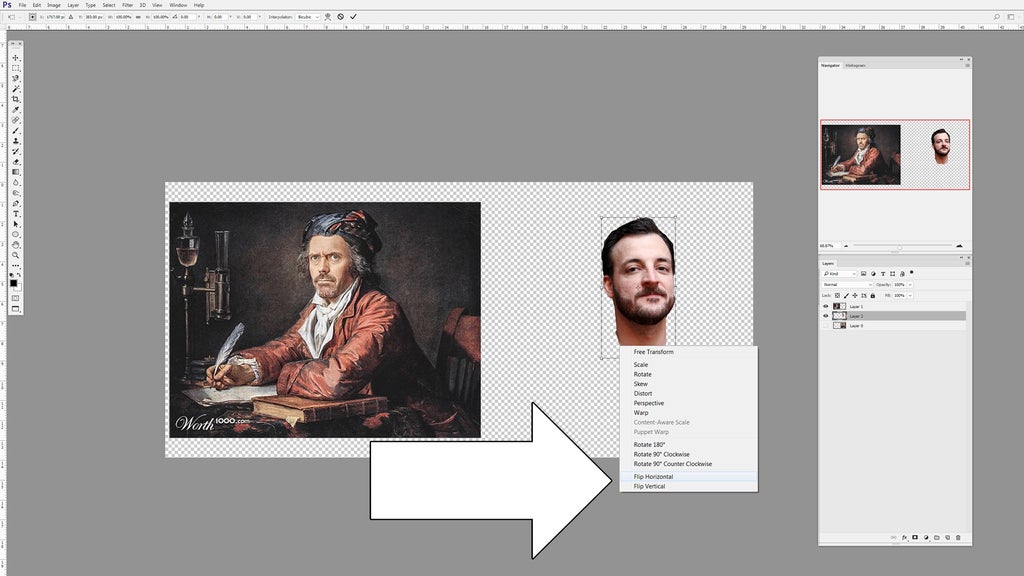Image resolution: width=1024 pixels, height=576 pixels.
Task: Select the Move tool
Action: pyautogui.click(x=16, y=57)
